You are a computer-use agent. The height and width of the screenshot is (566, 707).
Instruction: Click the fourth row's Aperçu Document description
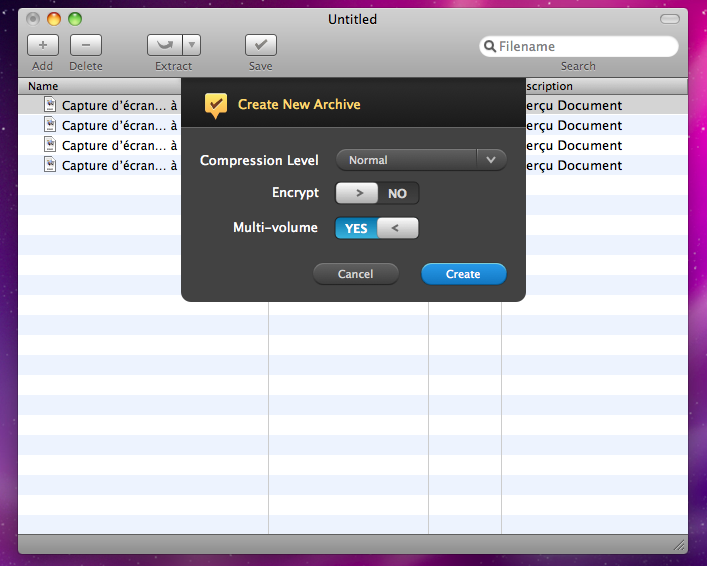pos(574,166)
